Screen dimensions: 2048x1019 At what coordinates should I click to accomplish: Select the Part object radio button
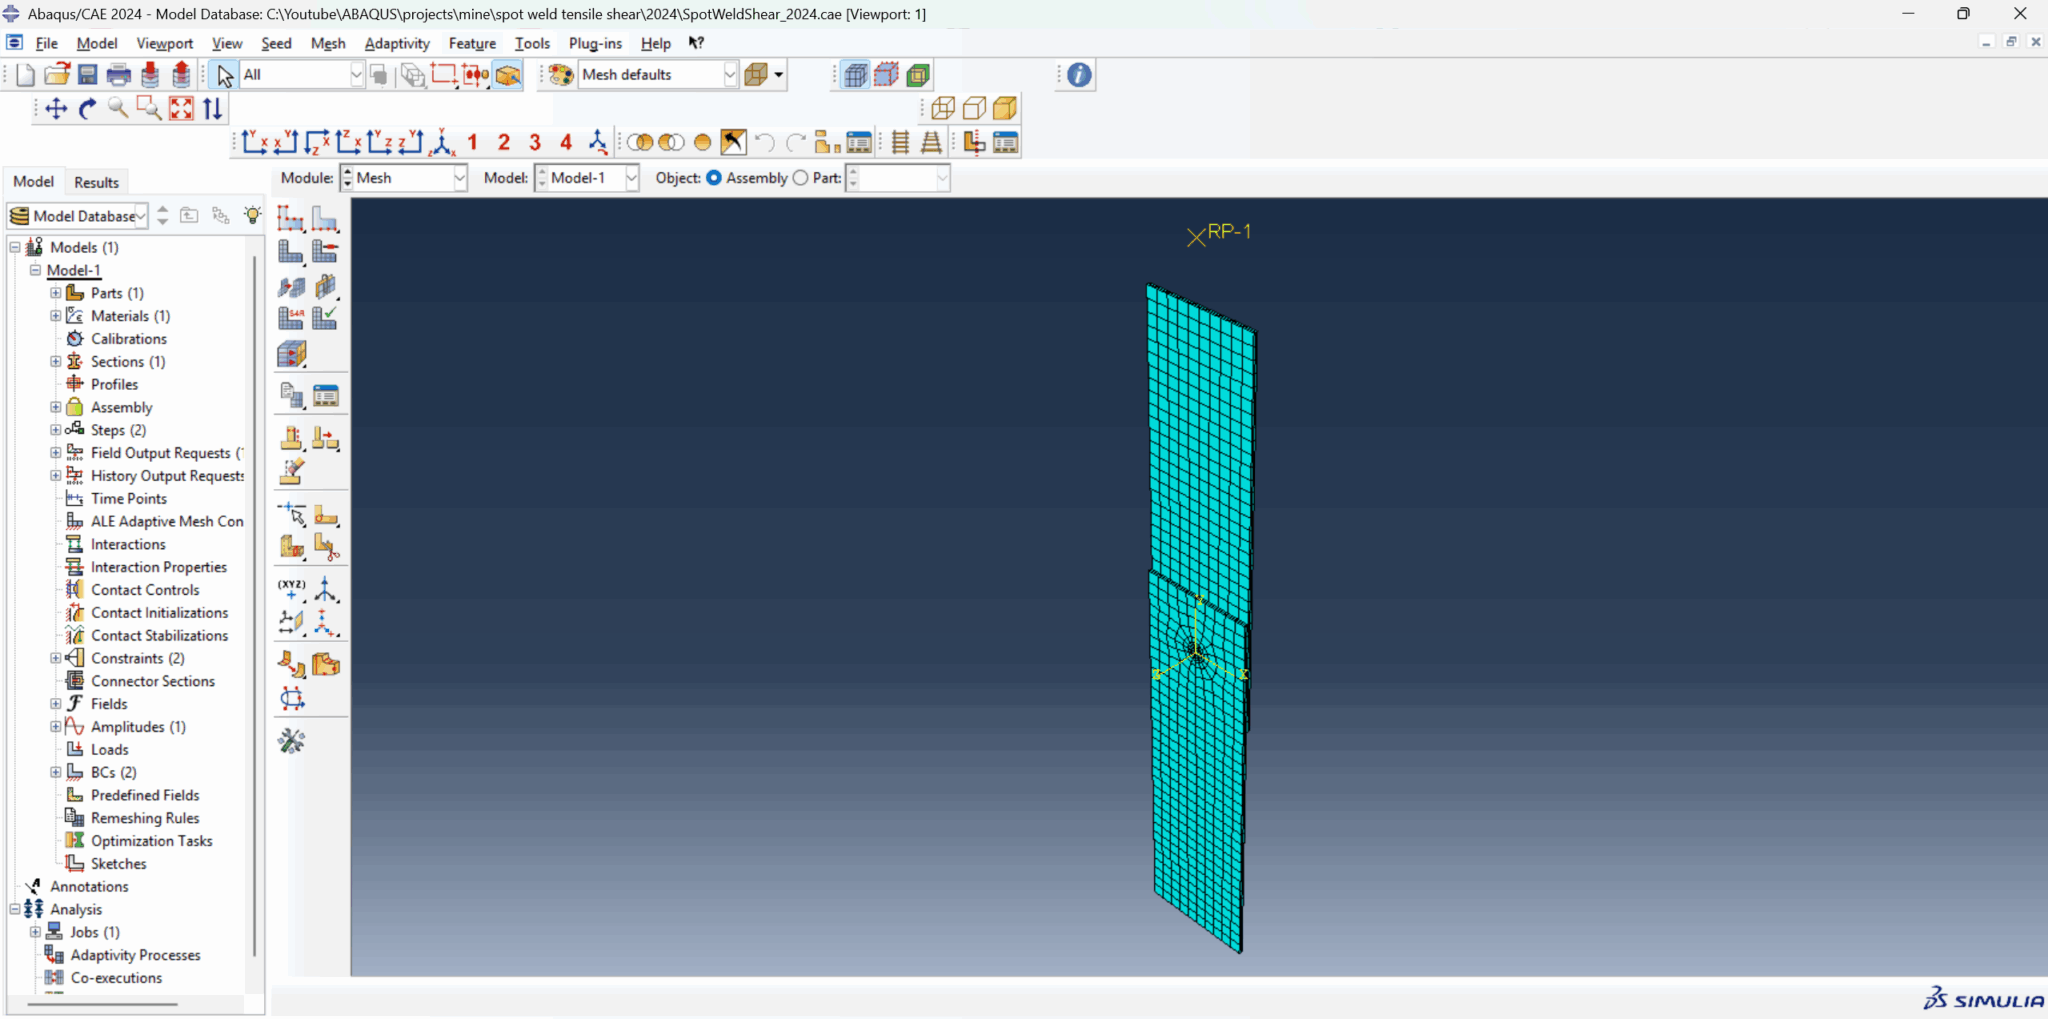801,178
